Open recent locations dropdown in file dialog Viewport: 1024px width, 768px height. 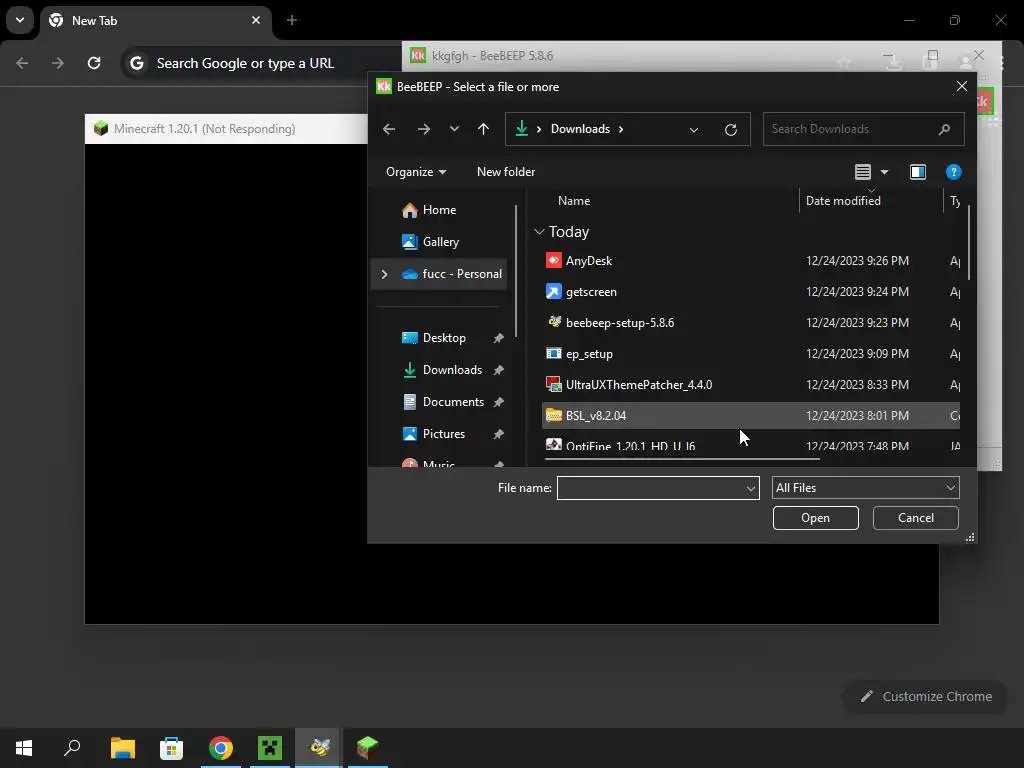(454, 129)
